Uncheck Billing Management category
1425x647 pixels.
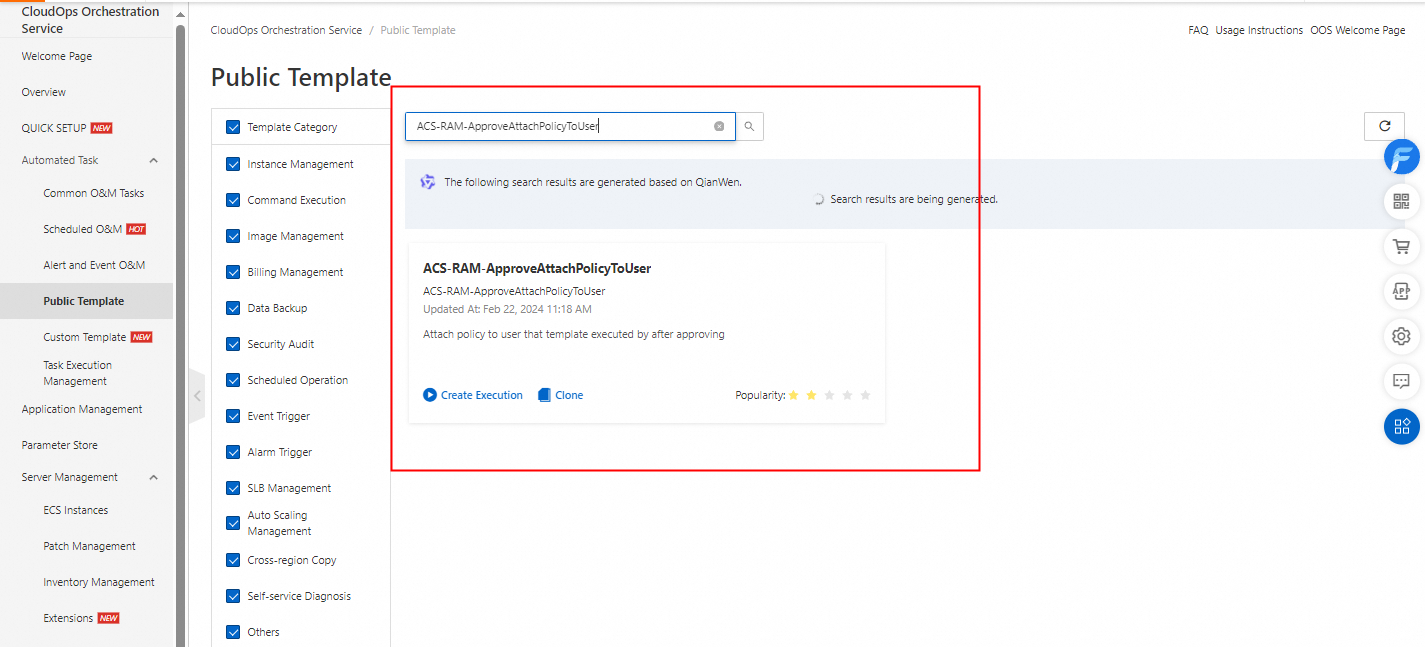(233, 272)
